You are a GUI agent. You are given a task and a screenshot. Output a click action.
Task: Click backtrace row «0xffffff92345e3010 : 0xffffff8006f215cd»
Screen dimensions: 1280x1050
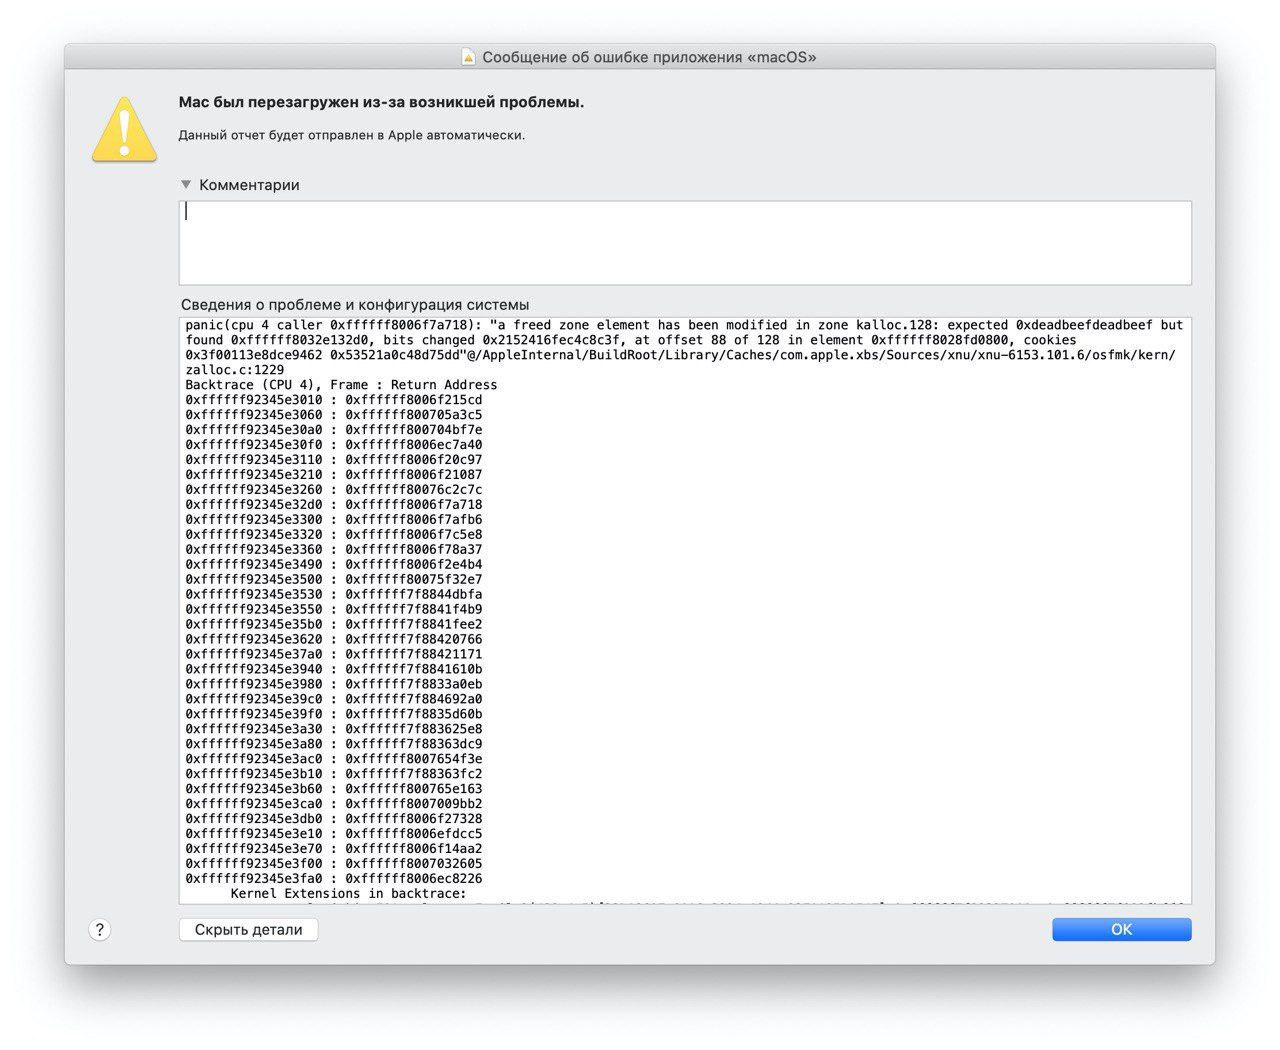[x=334, y=400]
